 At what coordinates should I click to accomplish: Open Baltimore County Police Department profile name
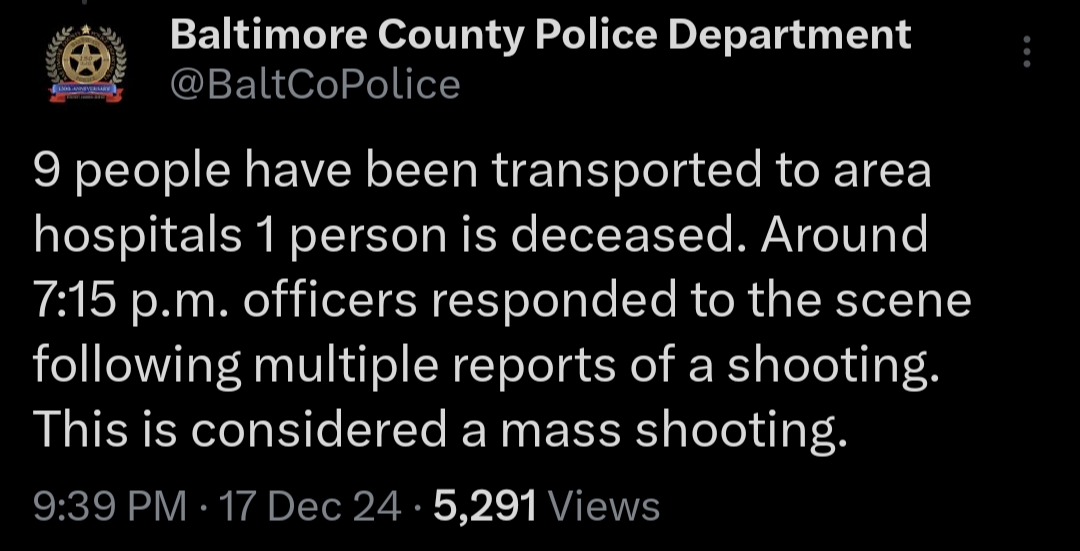[540, 36]
